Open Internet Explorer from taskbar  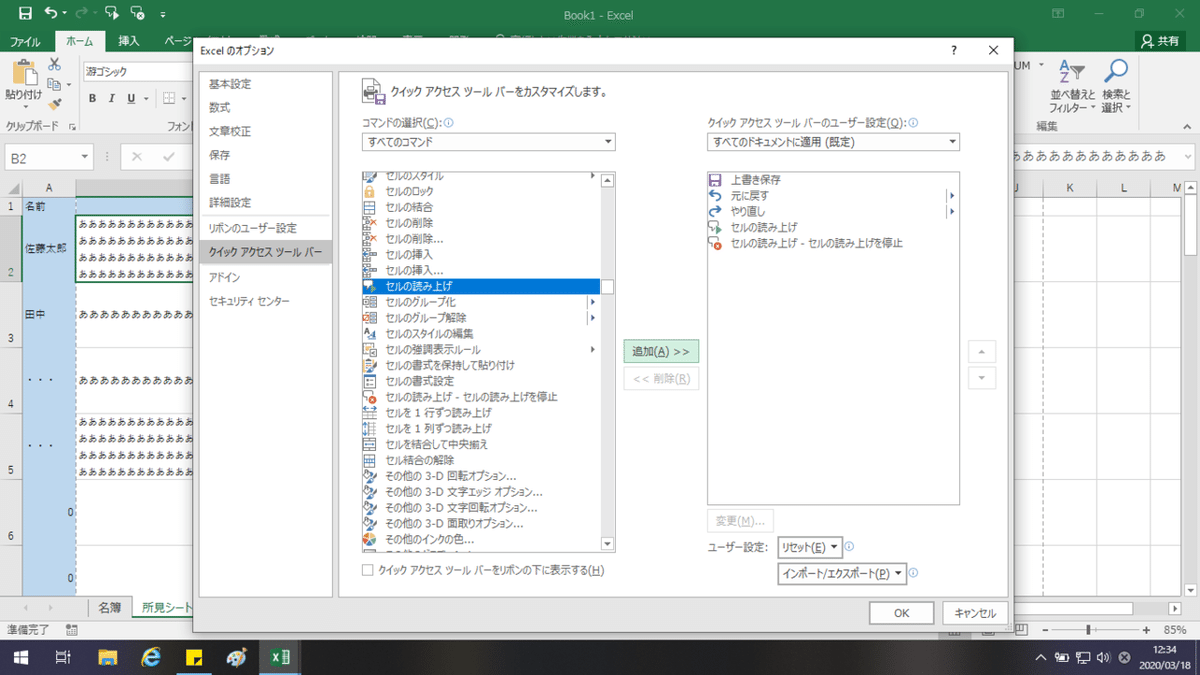point(151,657)
